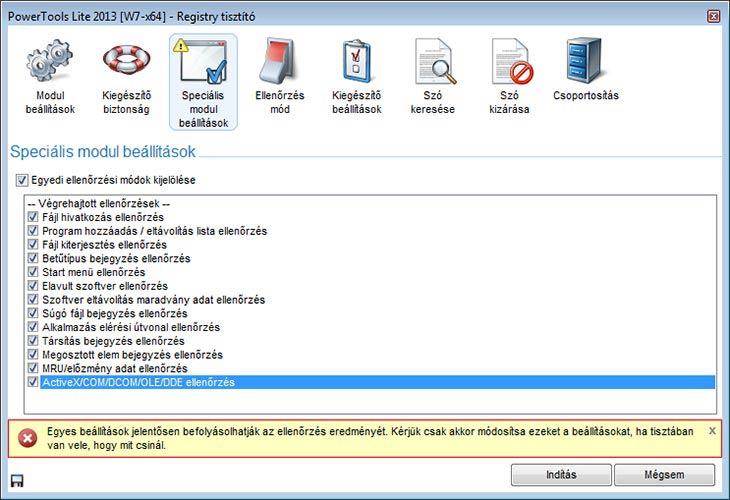
Task: Toggle Elavult szoftver ellenőrzés checkbox
Action: click(33, 285)
